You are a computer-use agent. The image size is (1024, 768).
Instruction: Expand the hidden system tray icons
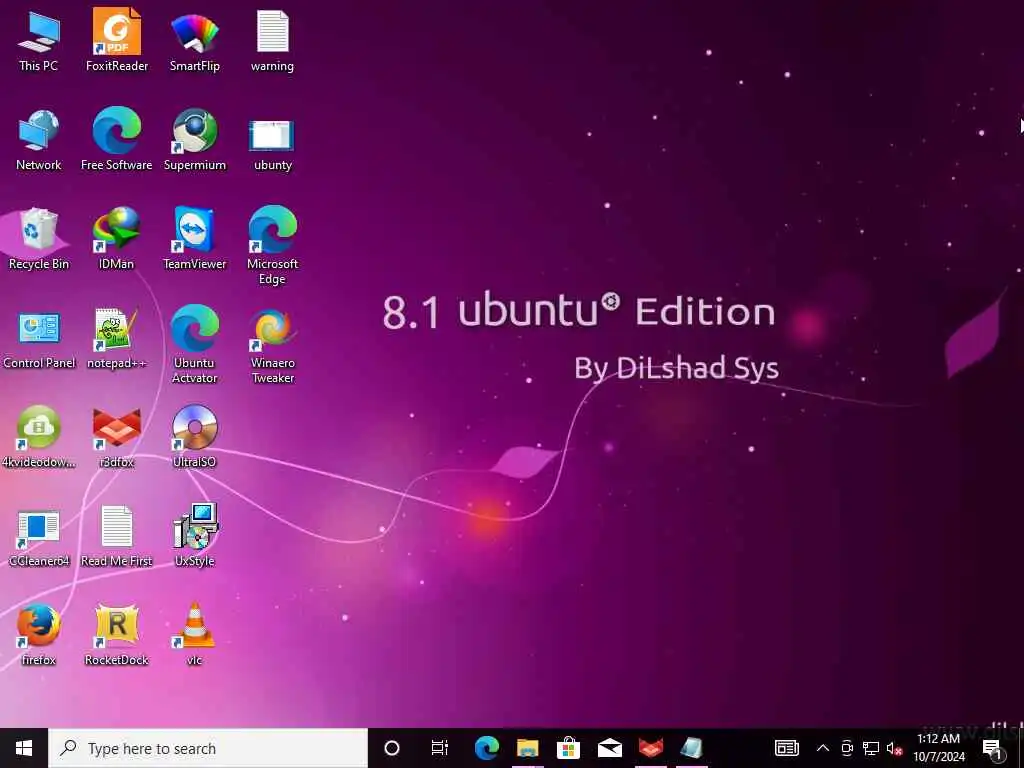click(823, 748)
